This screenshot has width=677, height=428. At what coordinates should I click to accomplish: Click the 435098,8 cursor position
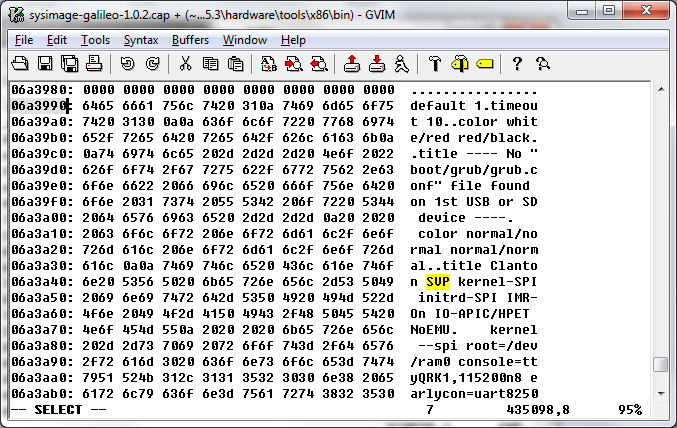[538, 409]
